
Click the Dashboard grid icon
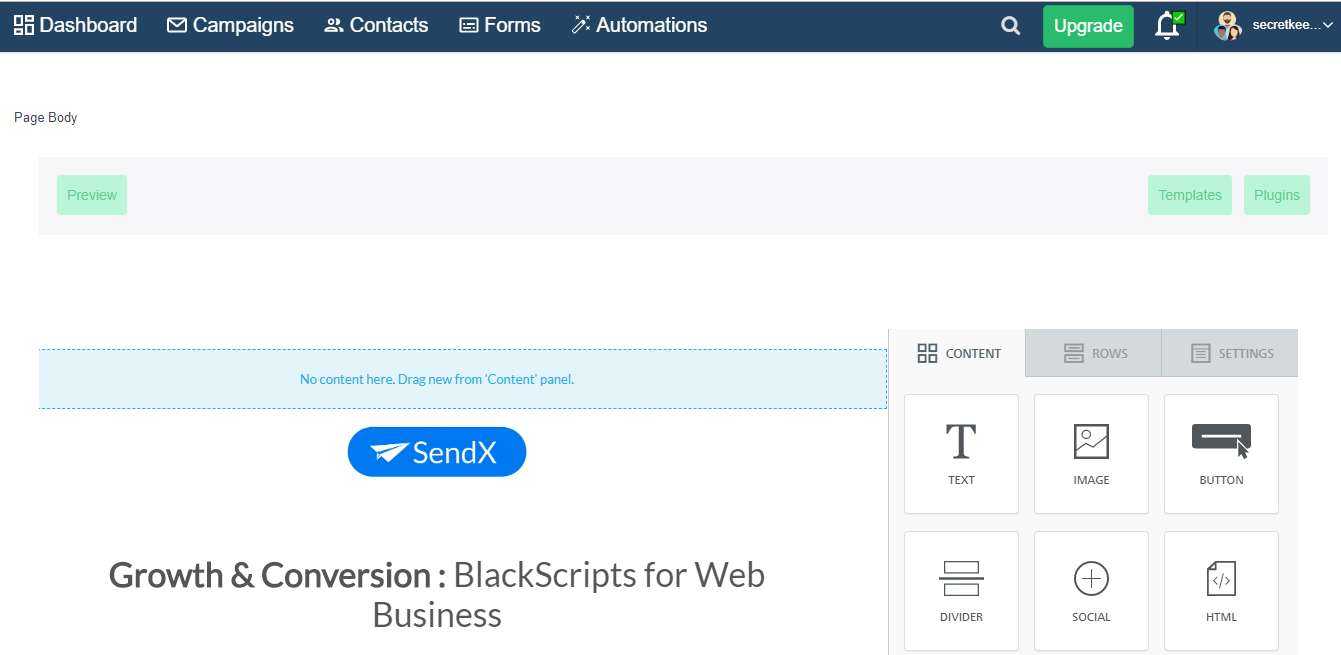tap(22, 24)
